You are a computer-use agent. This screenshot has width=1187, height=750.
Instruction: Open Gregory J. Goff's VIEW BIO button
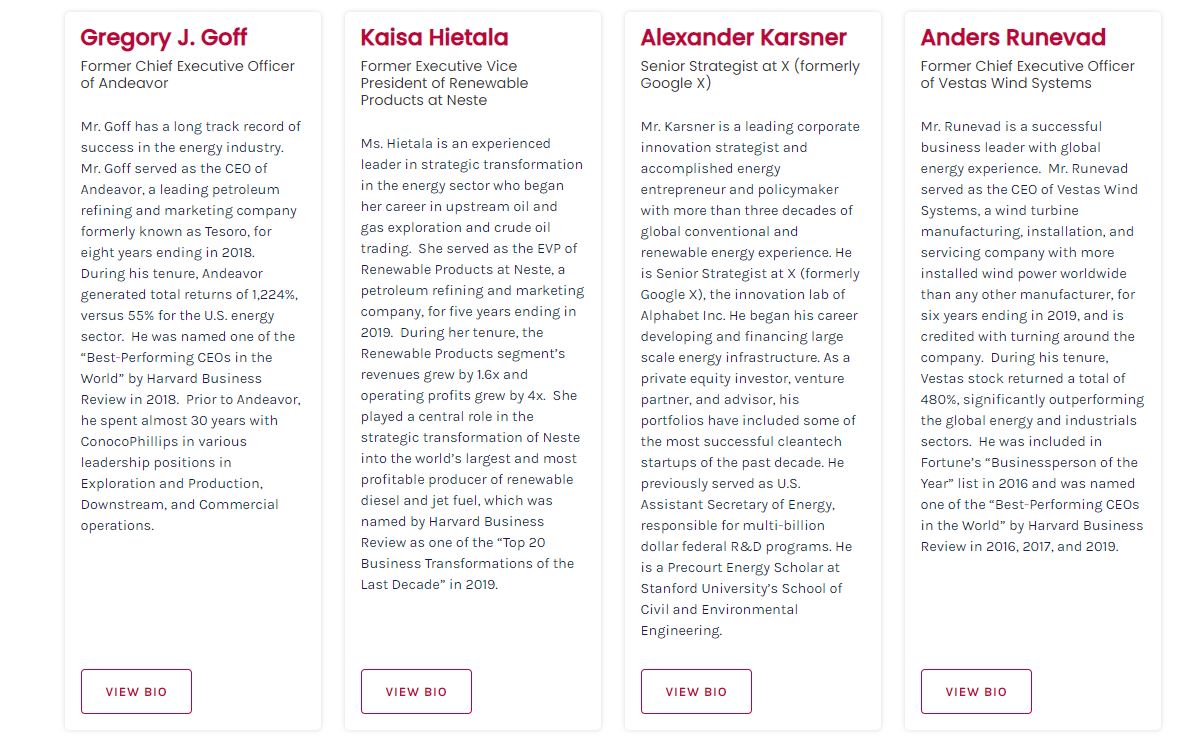[136, 691]
